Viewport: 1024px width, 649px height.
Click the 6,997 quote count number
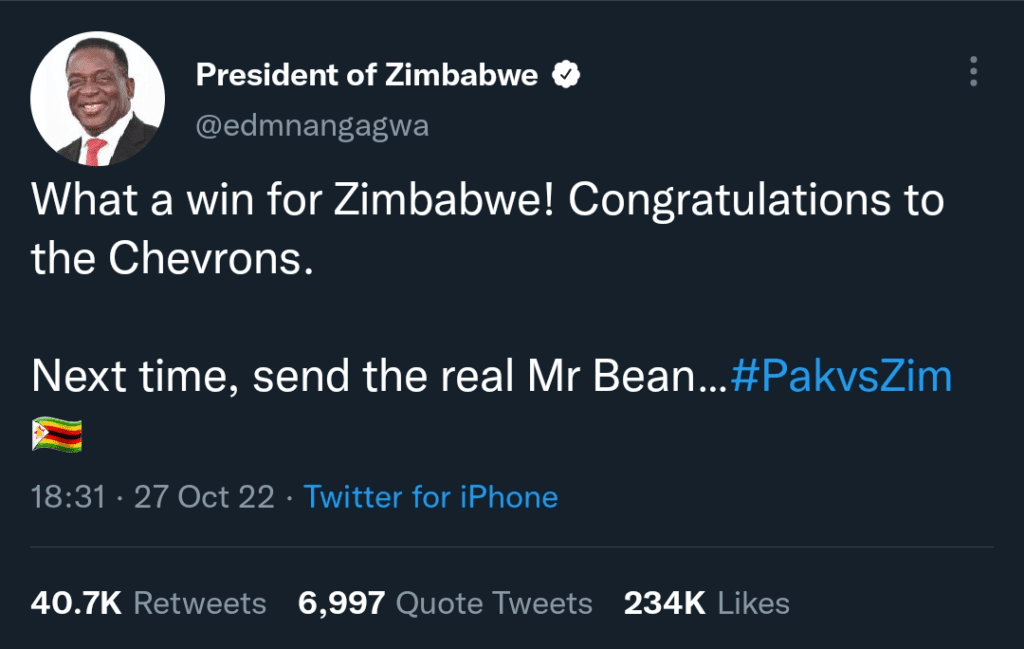tap(341, 603)
